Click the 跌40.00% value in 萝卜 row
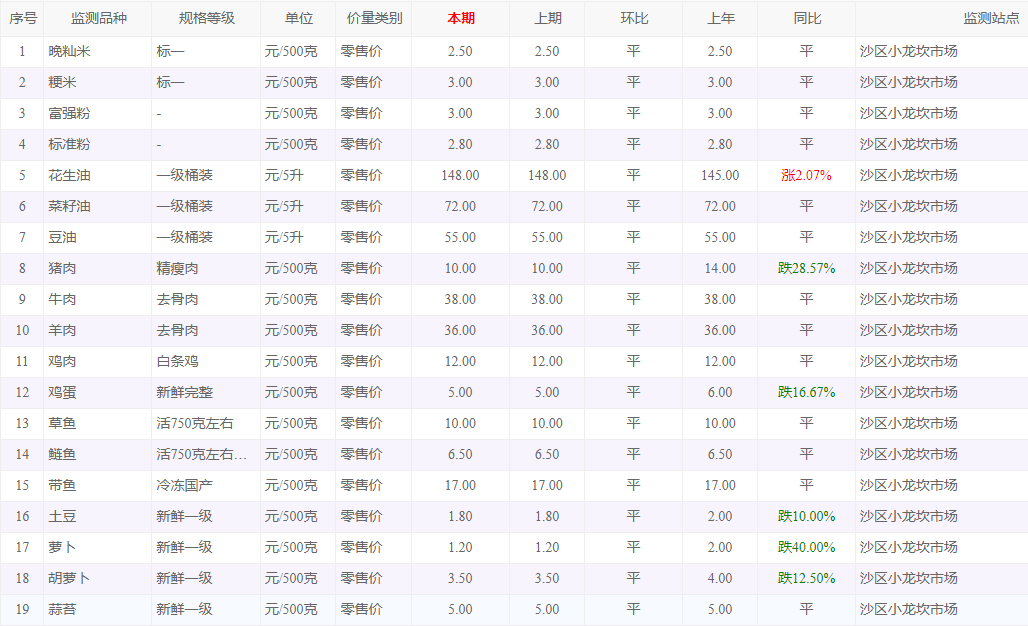Image resolution: width=1028 pixels, height=626 pixels. pos(806,547)
